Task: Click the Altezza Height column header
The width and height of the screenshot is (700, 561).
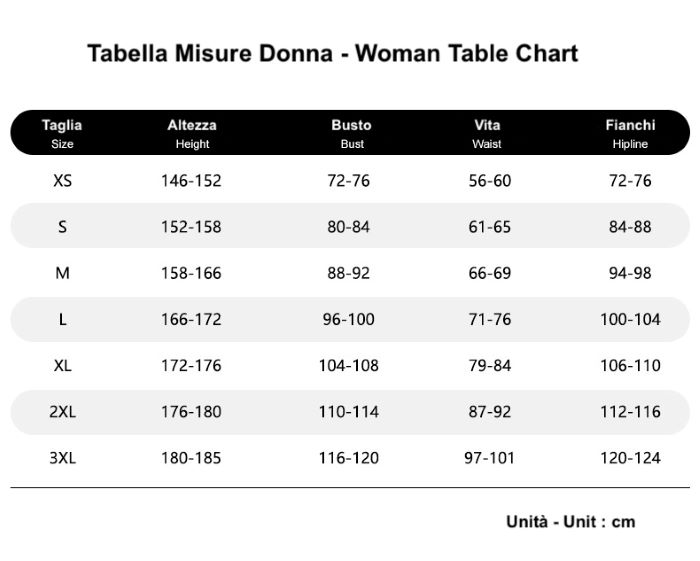Action: pos(192,133)
